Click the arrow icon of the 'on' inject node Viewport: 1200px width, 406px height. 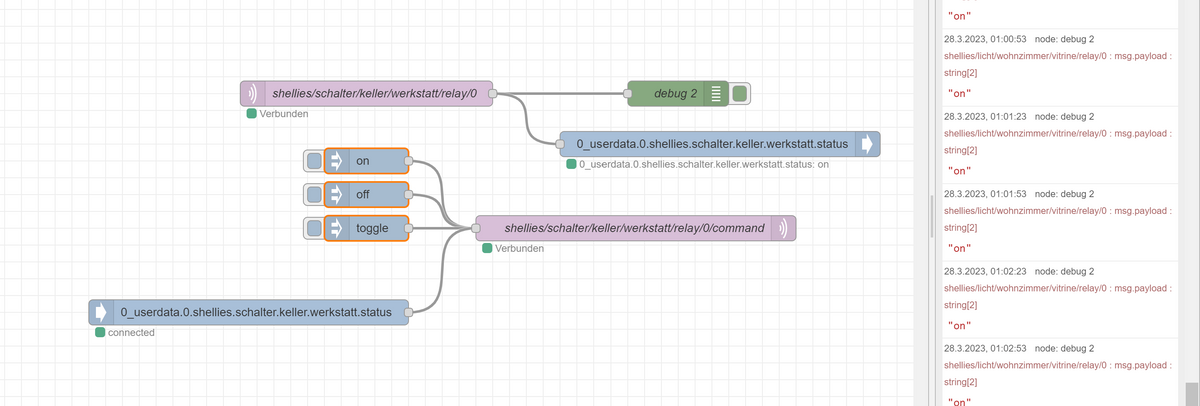[337, 160]
